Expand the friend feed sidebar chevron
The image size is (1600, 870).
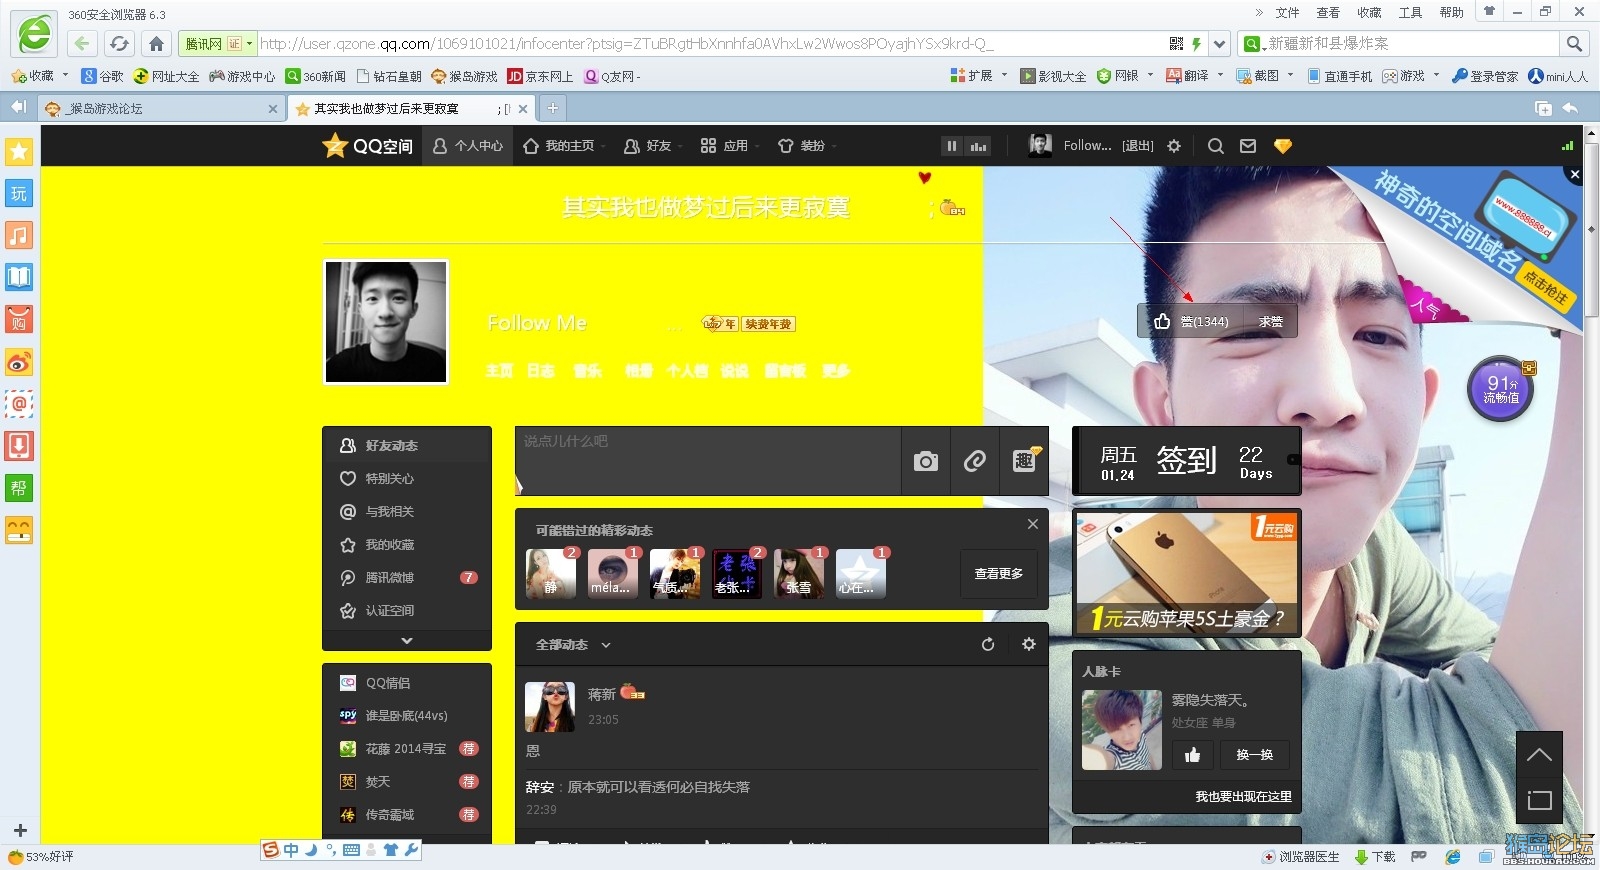[407, 640]
